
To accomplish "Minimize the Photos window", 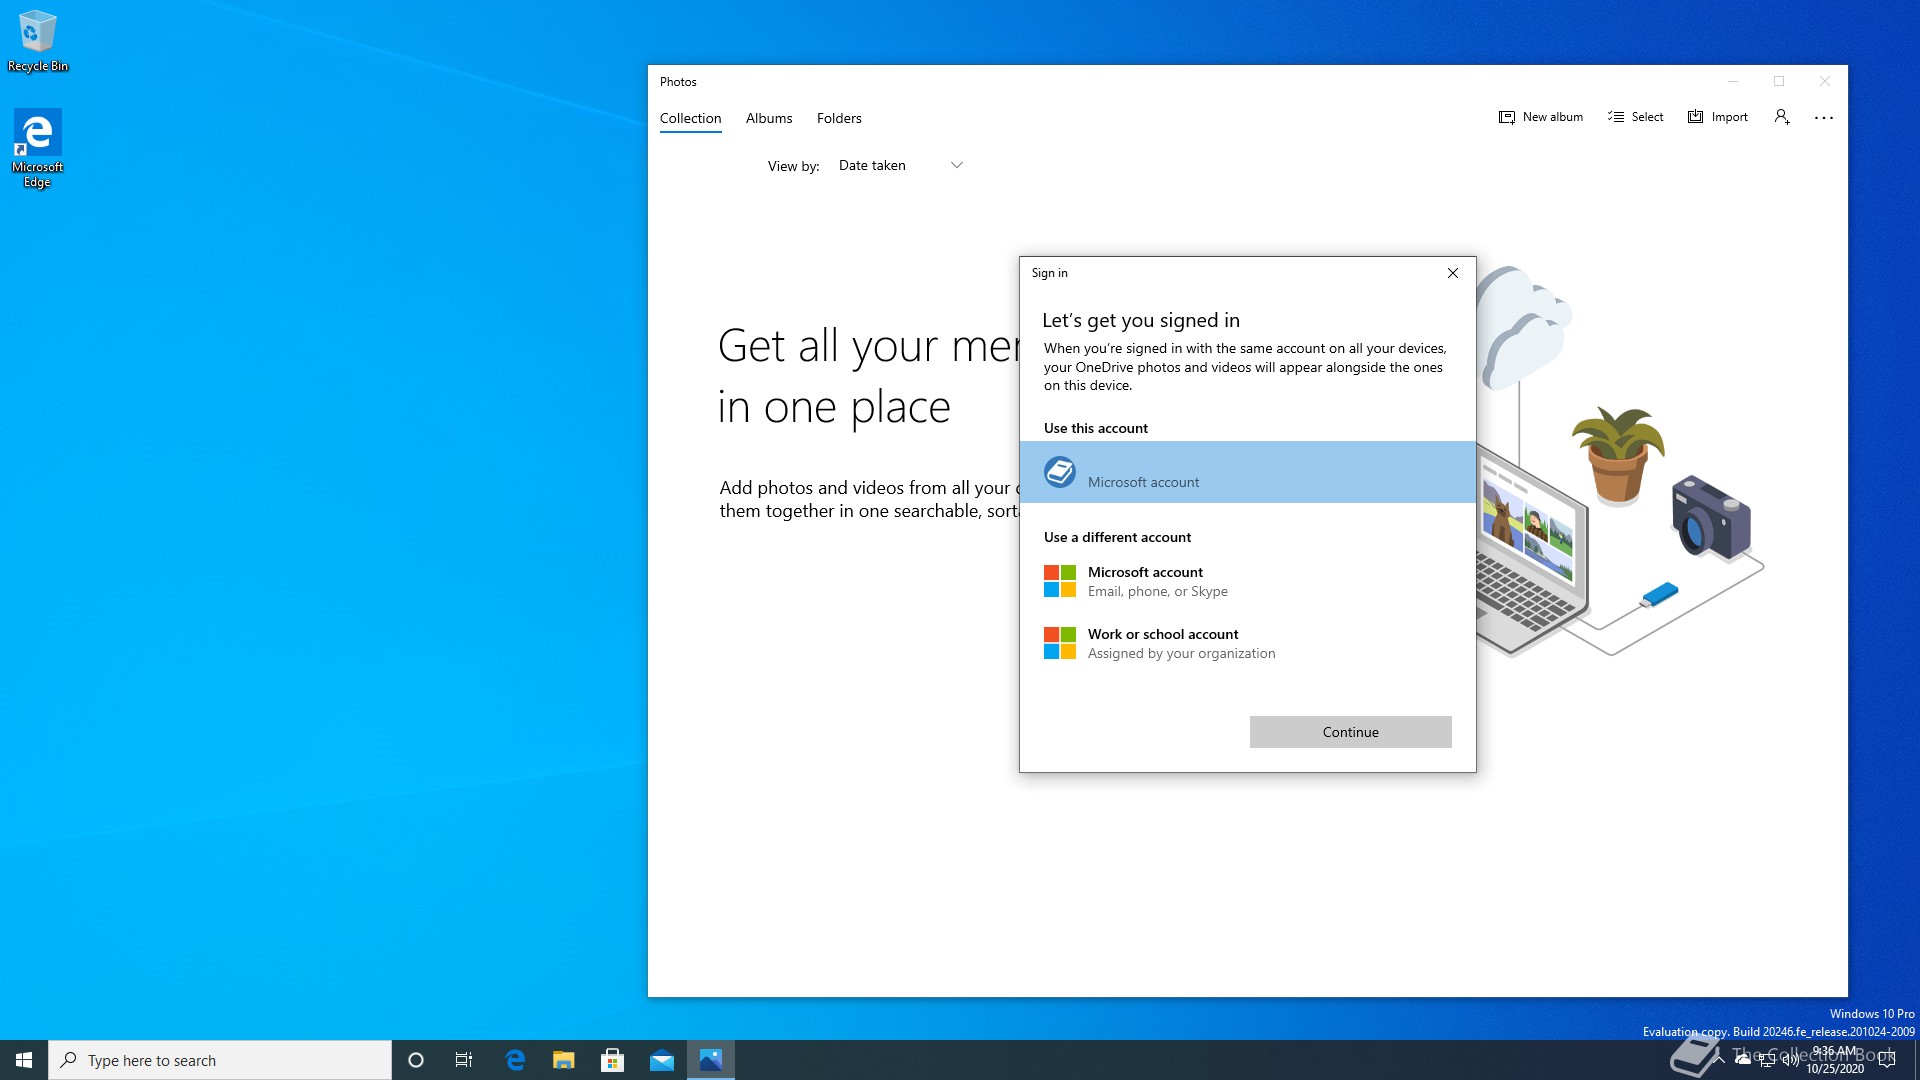I will [x=1733, y=82].
